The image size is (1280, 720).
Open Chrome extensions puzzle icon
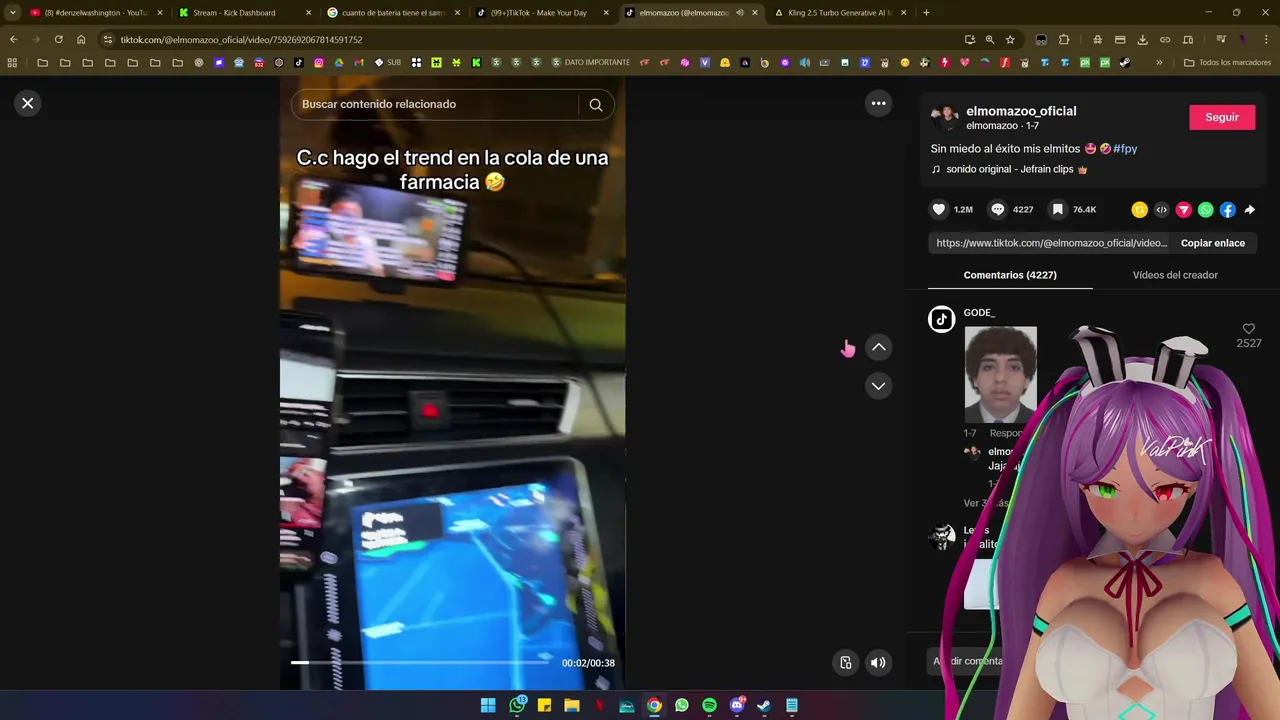click(1064, 39)
